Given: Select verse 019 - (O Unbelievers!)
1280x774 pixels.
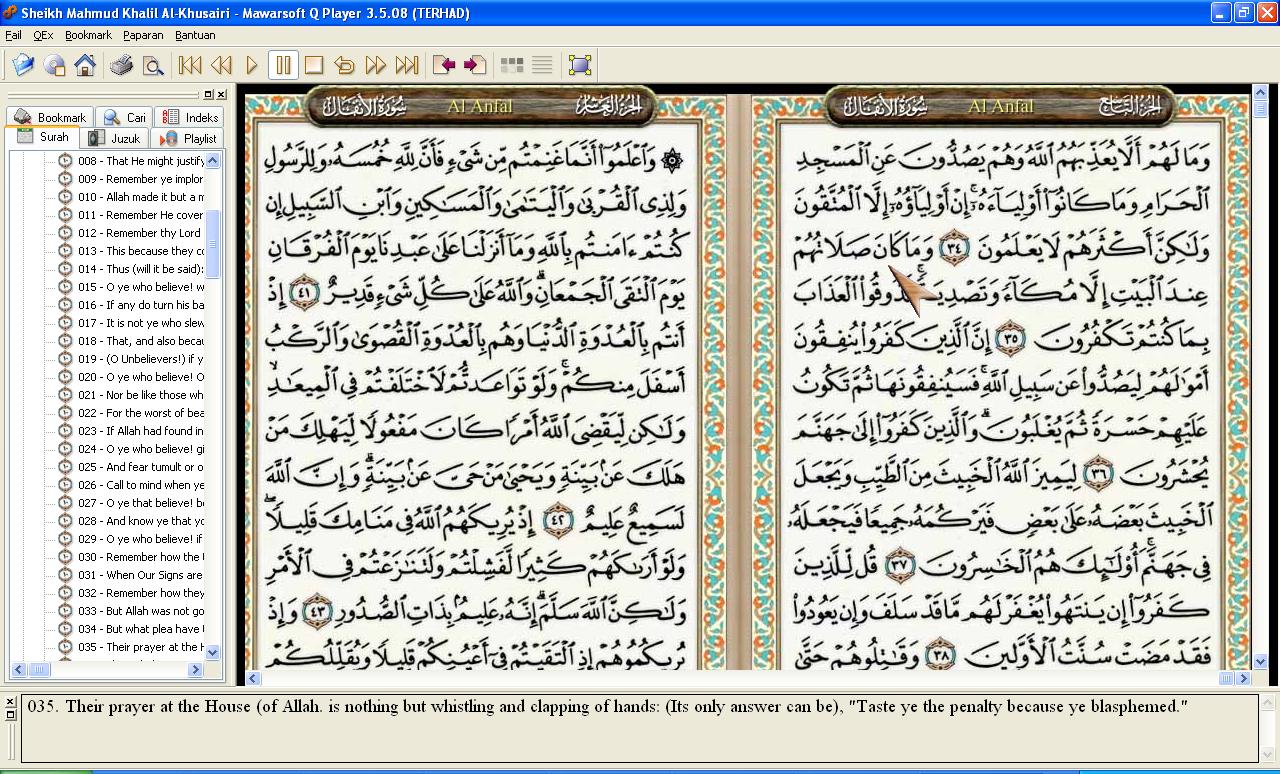Looking at the screenshot, I should pyautogui.click(x=140, y=359).
